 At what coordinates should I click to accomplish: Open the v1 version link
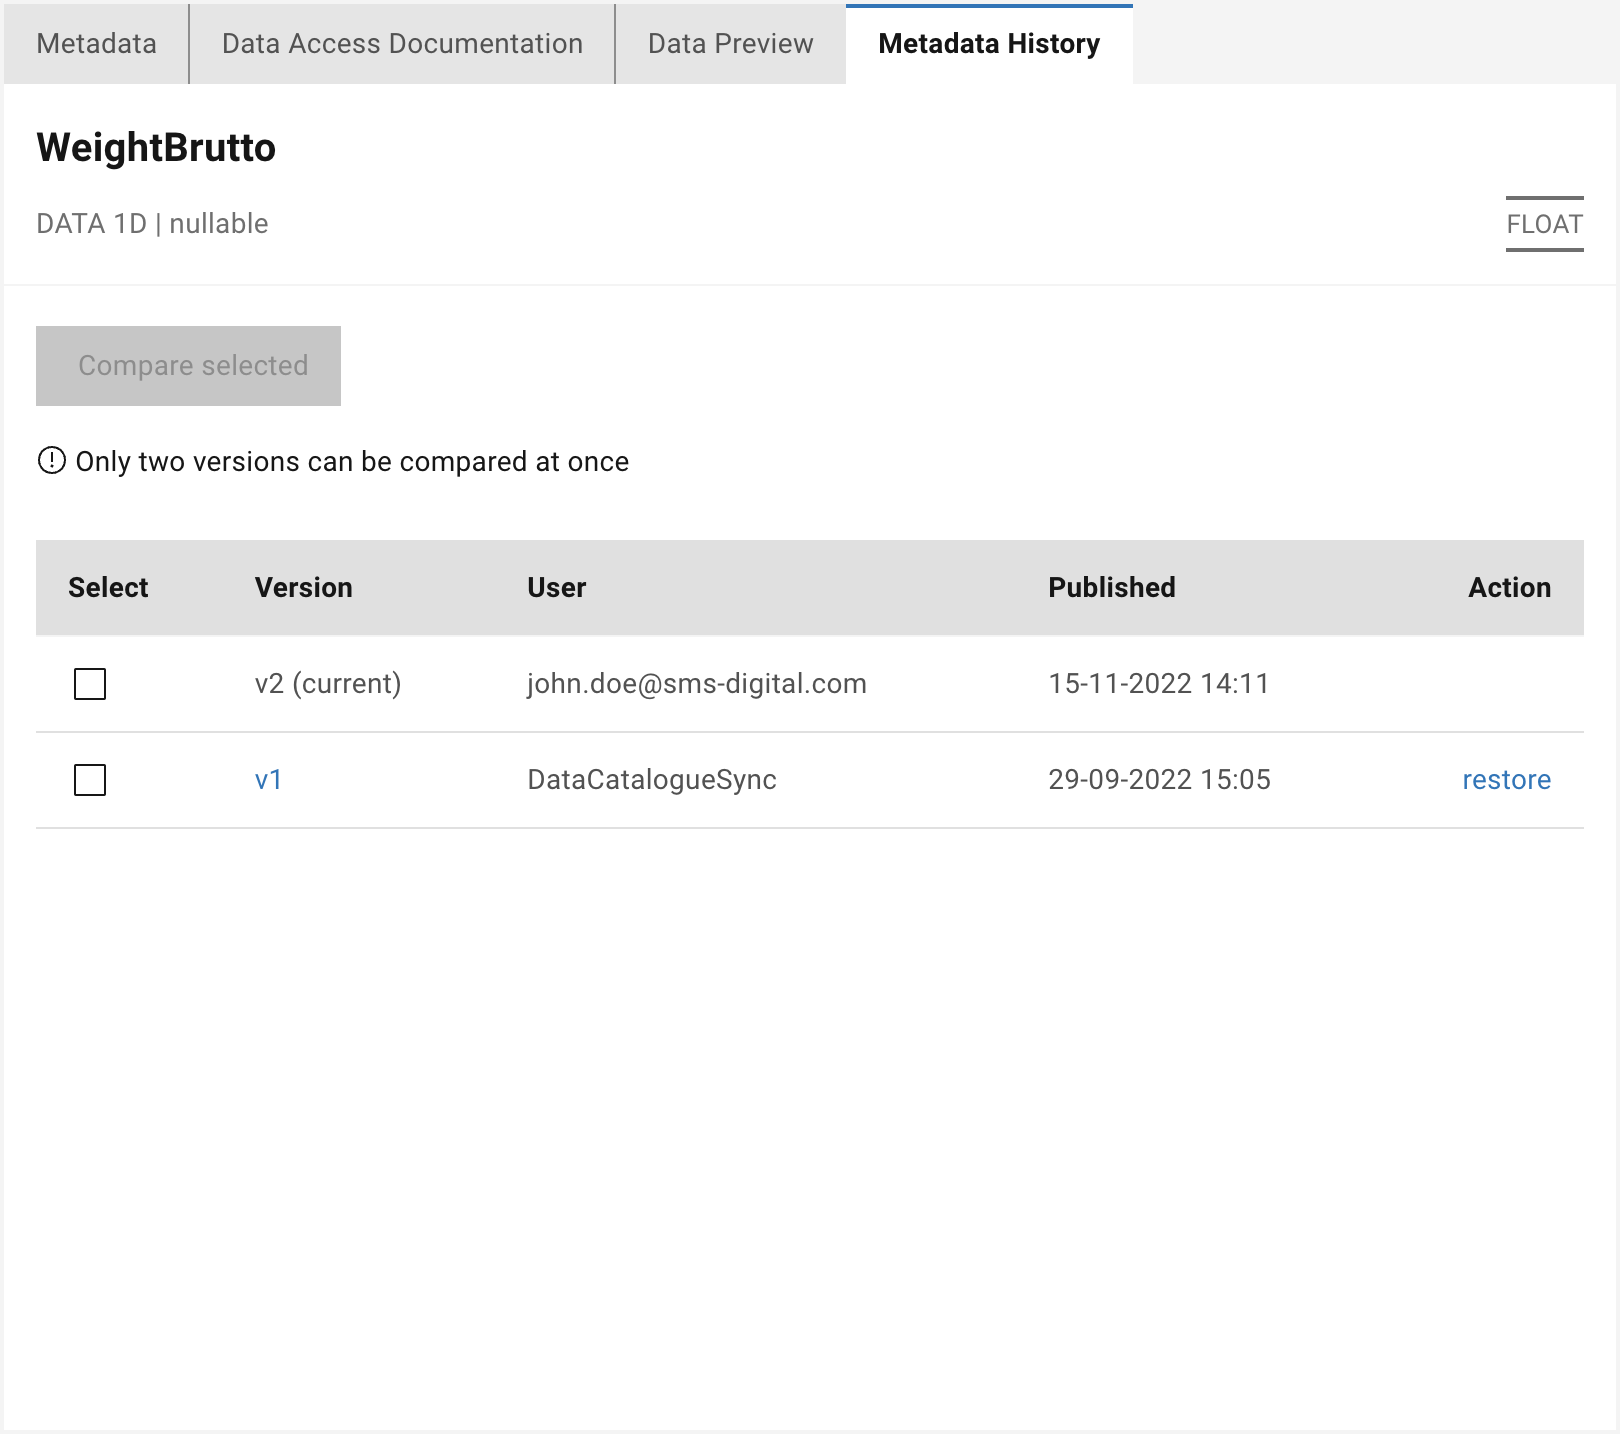pyautogui.click(x=268, y=780)
